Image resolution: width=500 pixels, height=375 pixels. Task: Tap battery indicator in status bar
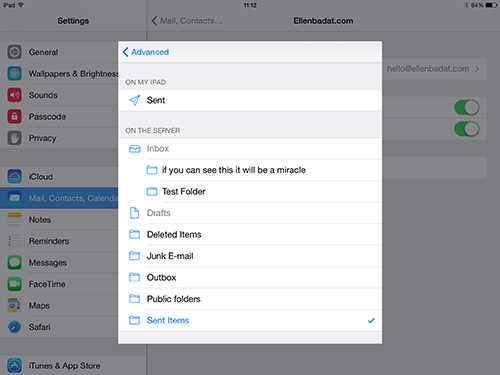point(491,5)
